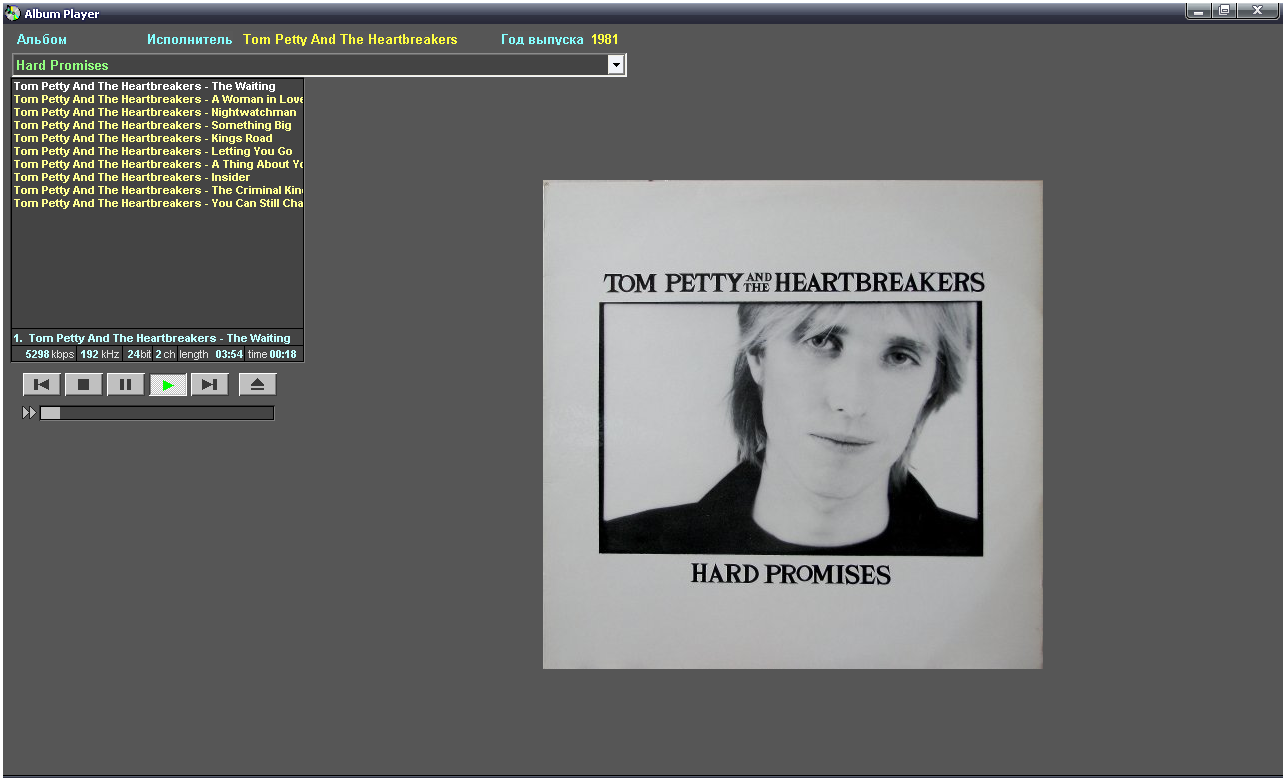Select the track The Waiting

pos(158,86)
